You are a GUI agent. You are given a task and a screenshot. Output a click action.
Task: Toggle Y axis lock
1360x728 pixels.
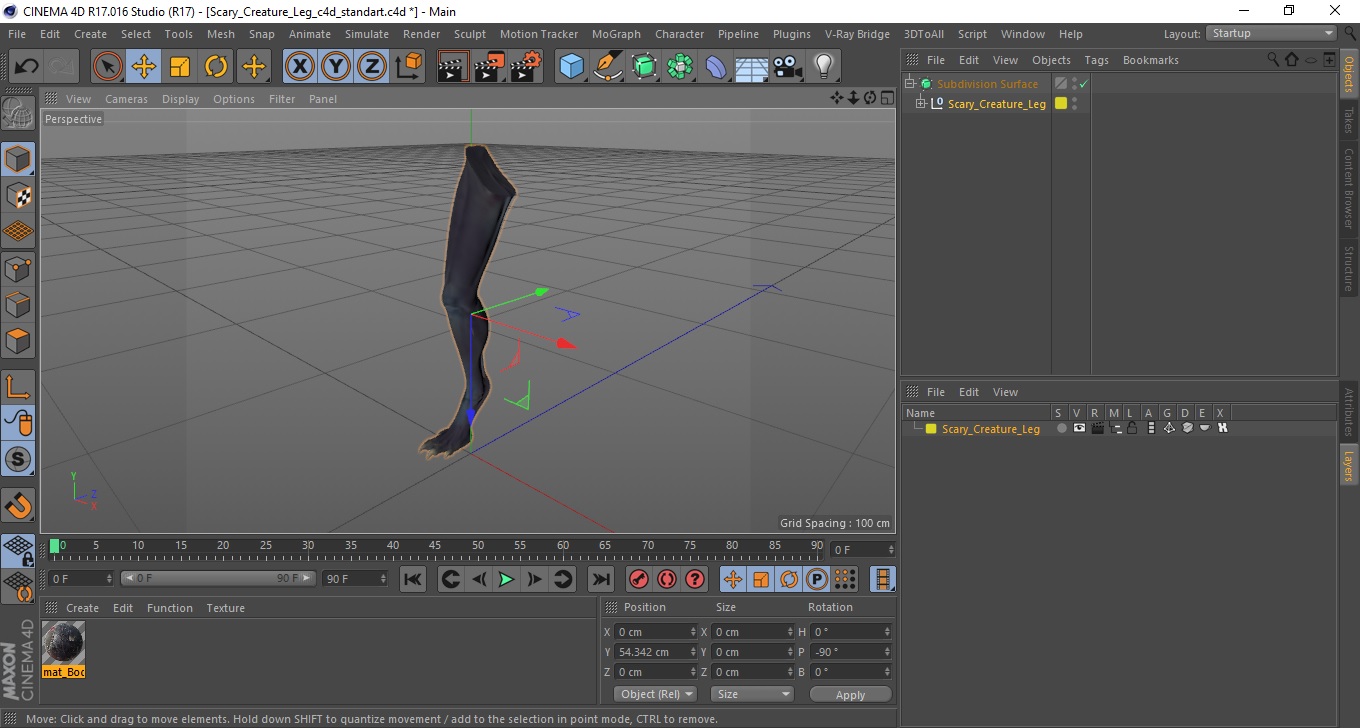(x=336, y=67)
